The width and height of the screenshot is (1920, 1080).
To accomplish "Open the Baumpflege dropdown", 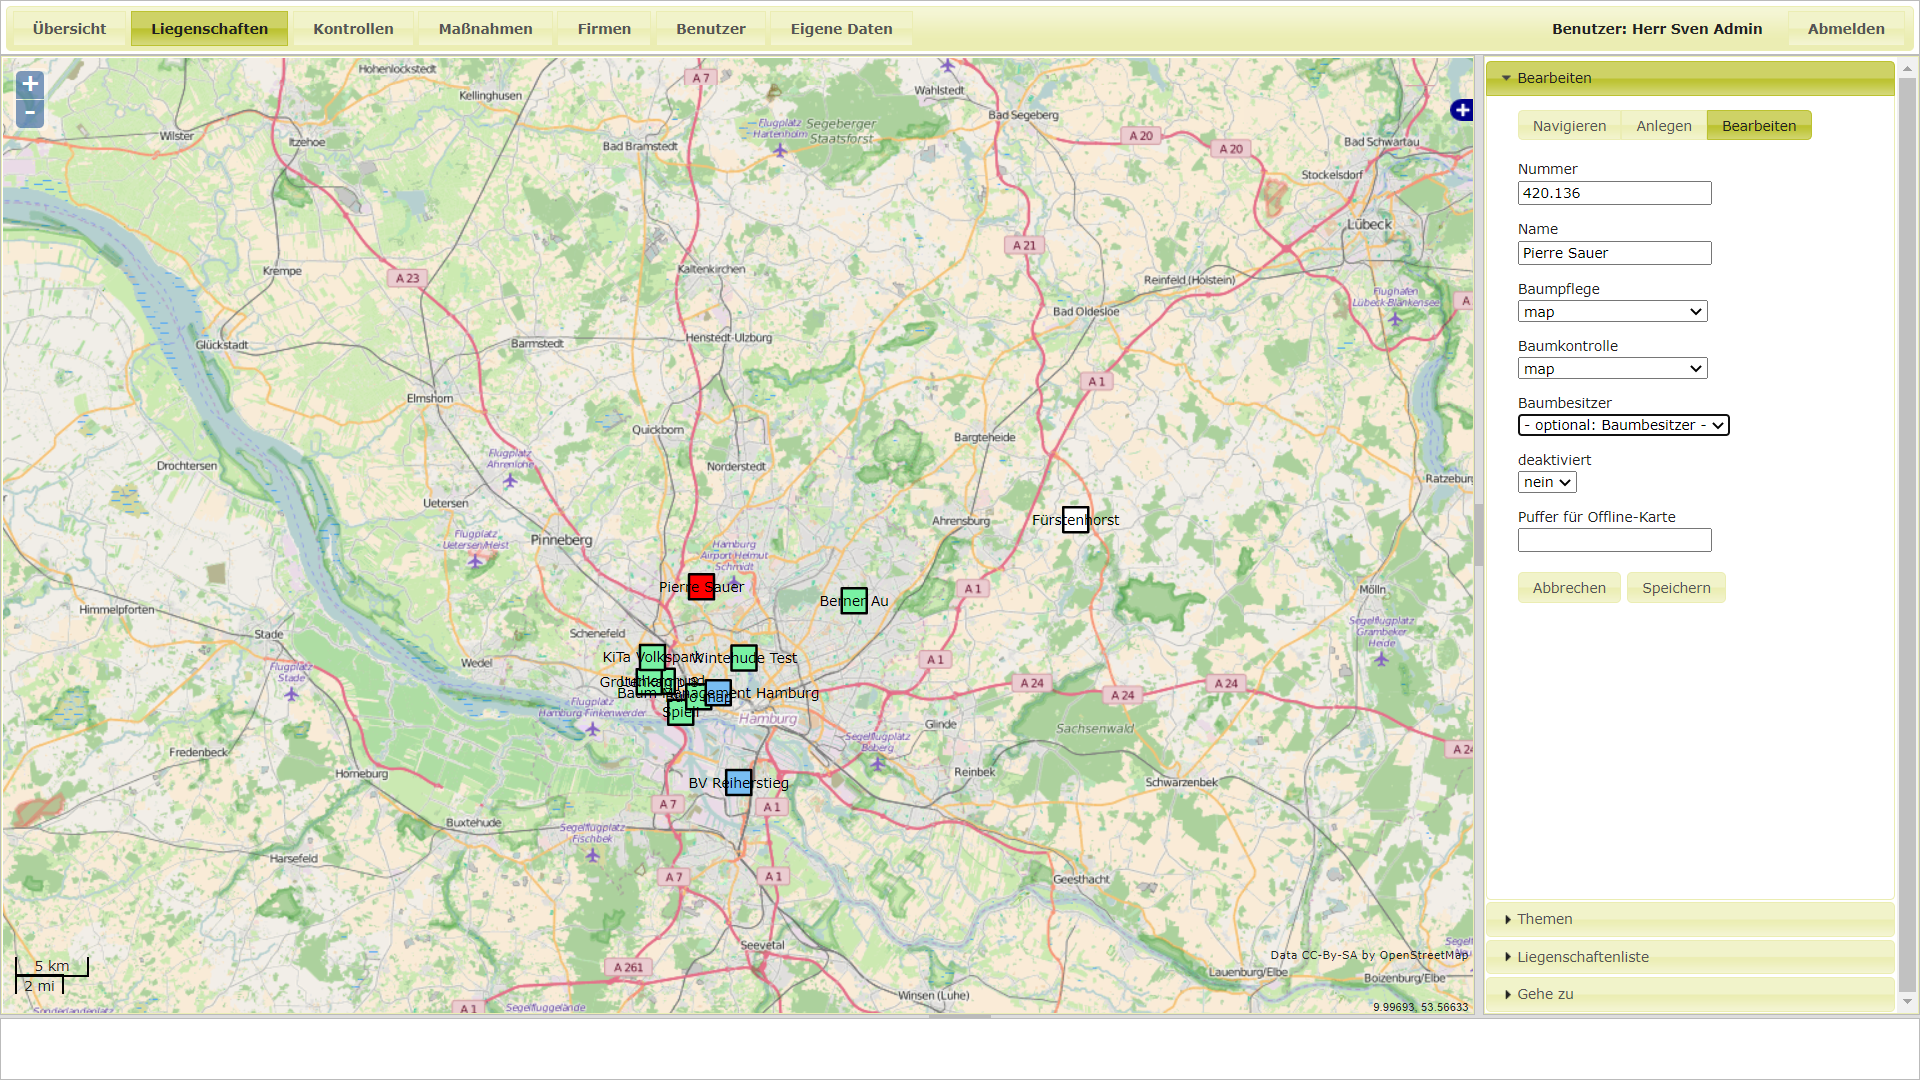I will pos(1612,312).
